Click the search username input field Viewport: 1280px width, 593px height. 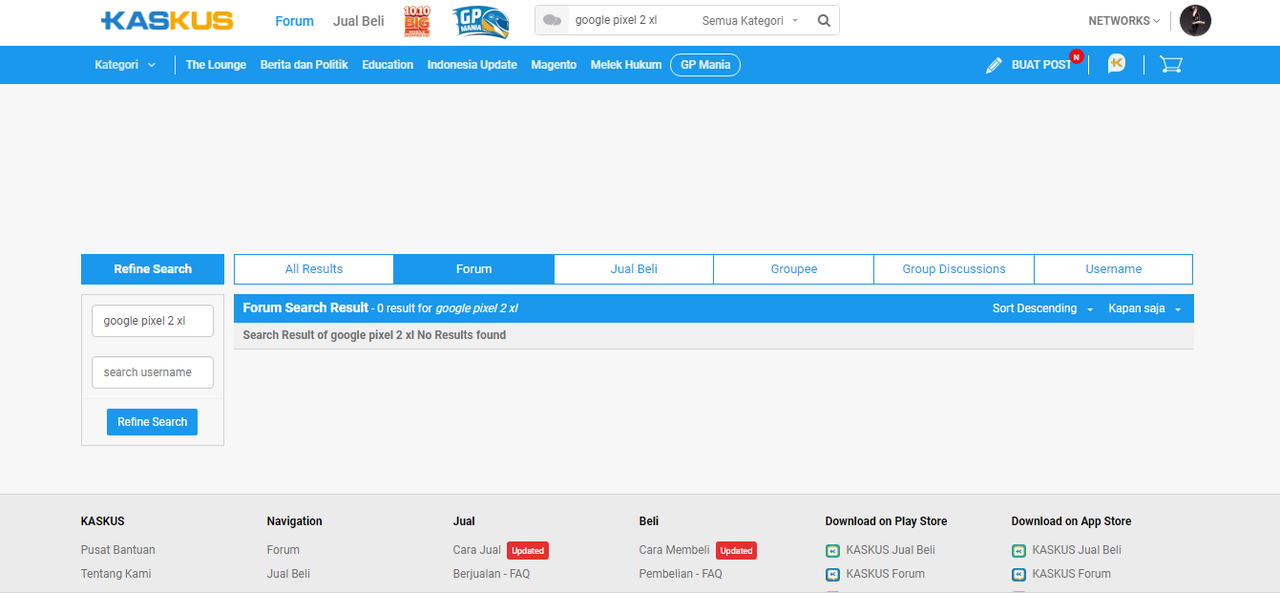(152, 372)
